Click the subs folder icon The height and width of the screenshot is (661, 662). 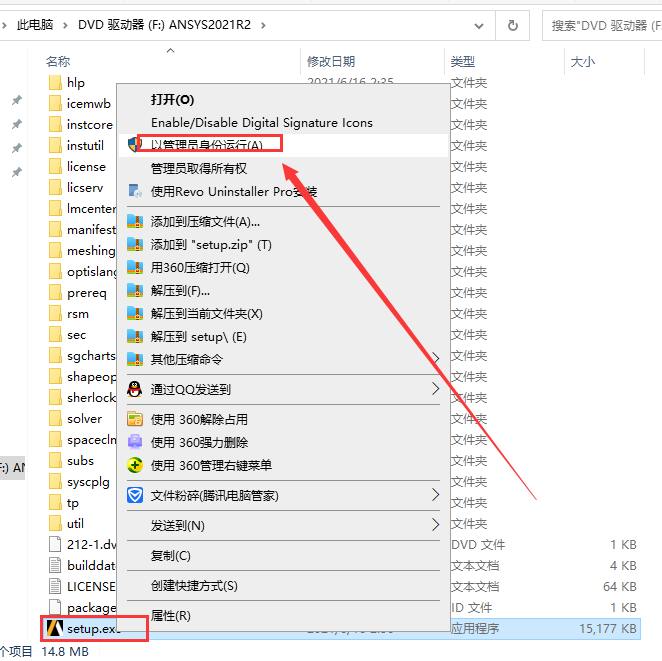(55, 461)
